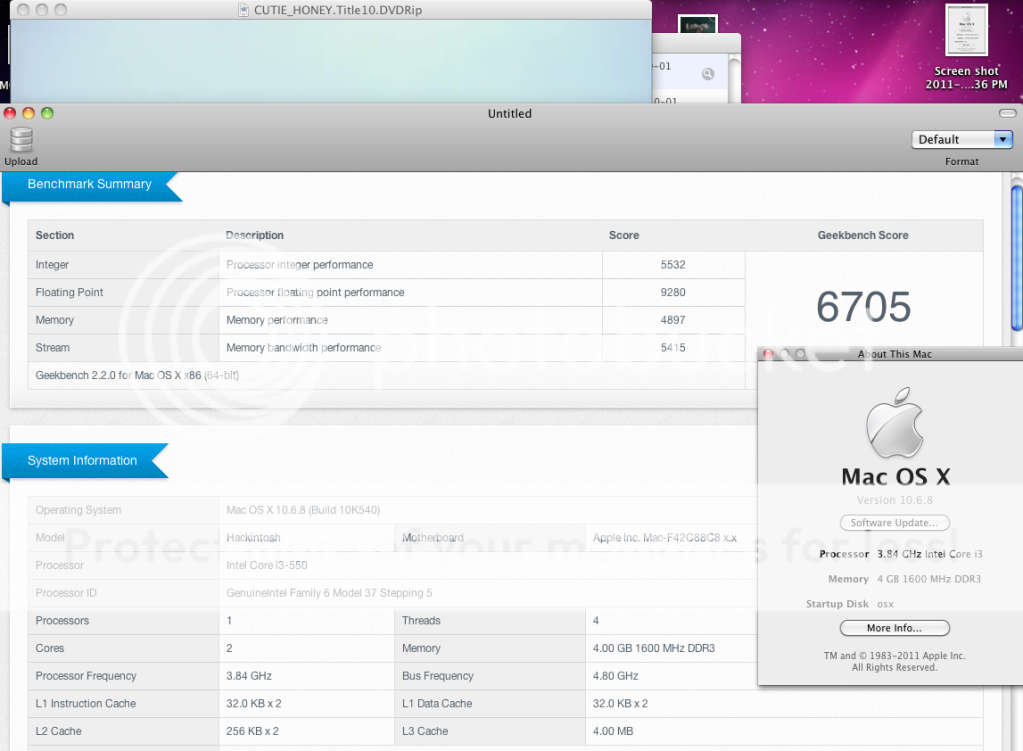Click the 6705 Geekbench score
Image resolution: width=1023 pixels, height=751 pixels.
863,307
